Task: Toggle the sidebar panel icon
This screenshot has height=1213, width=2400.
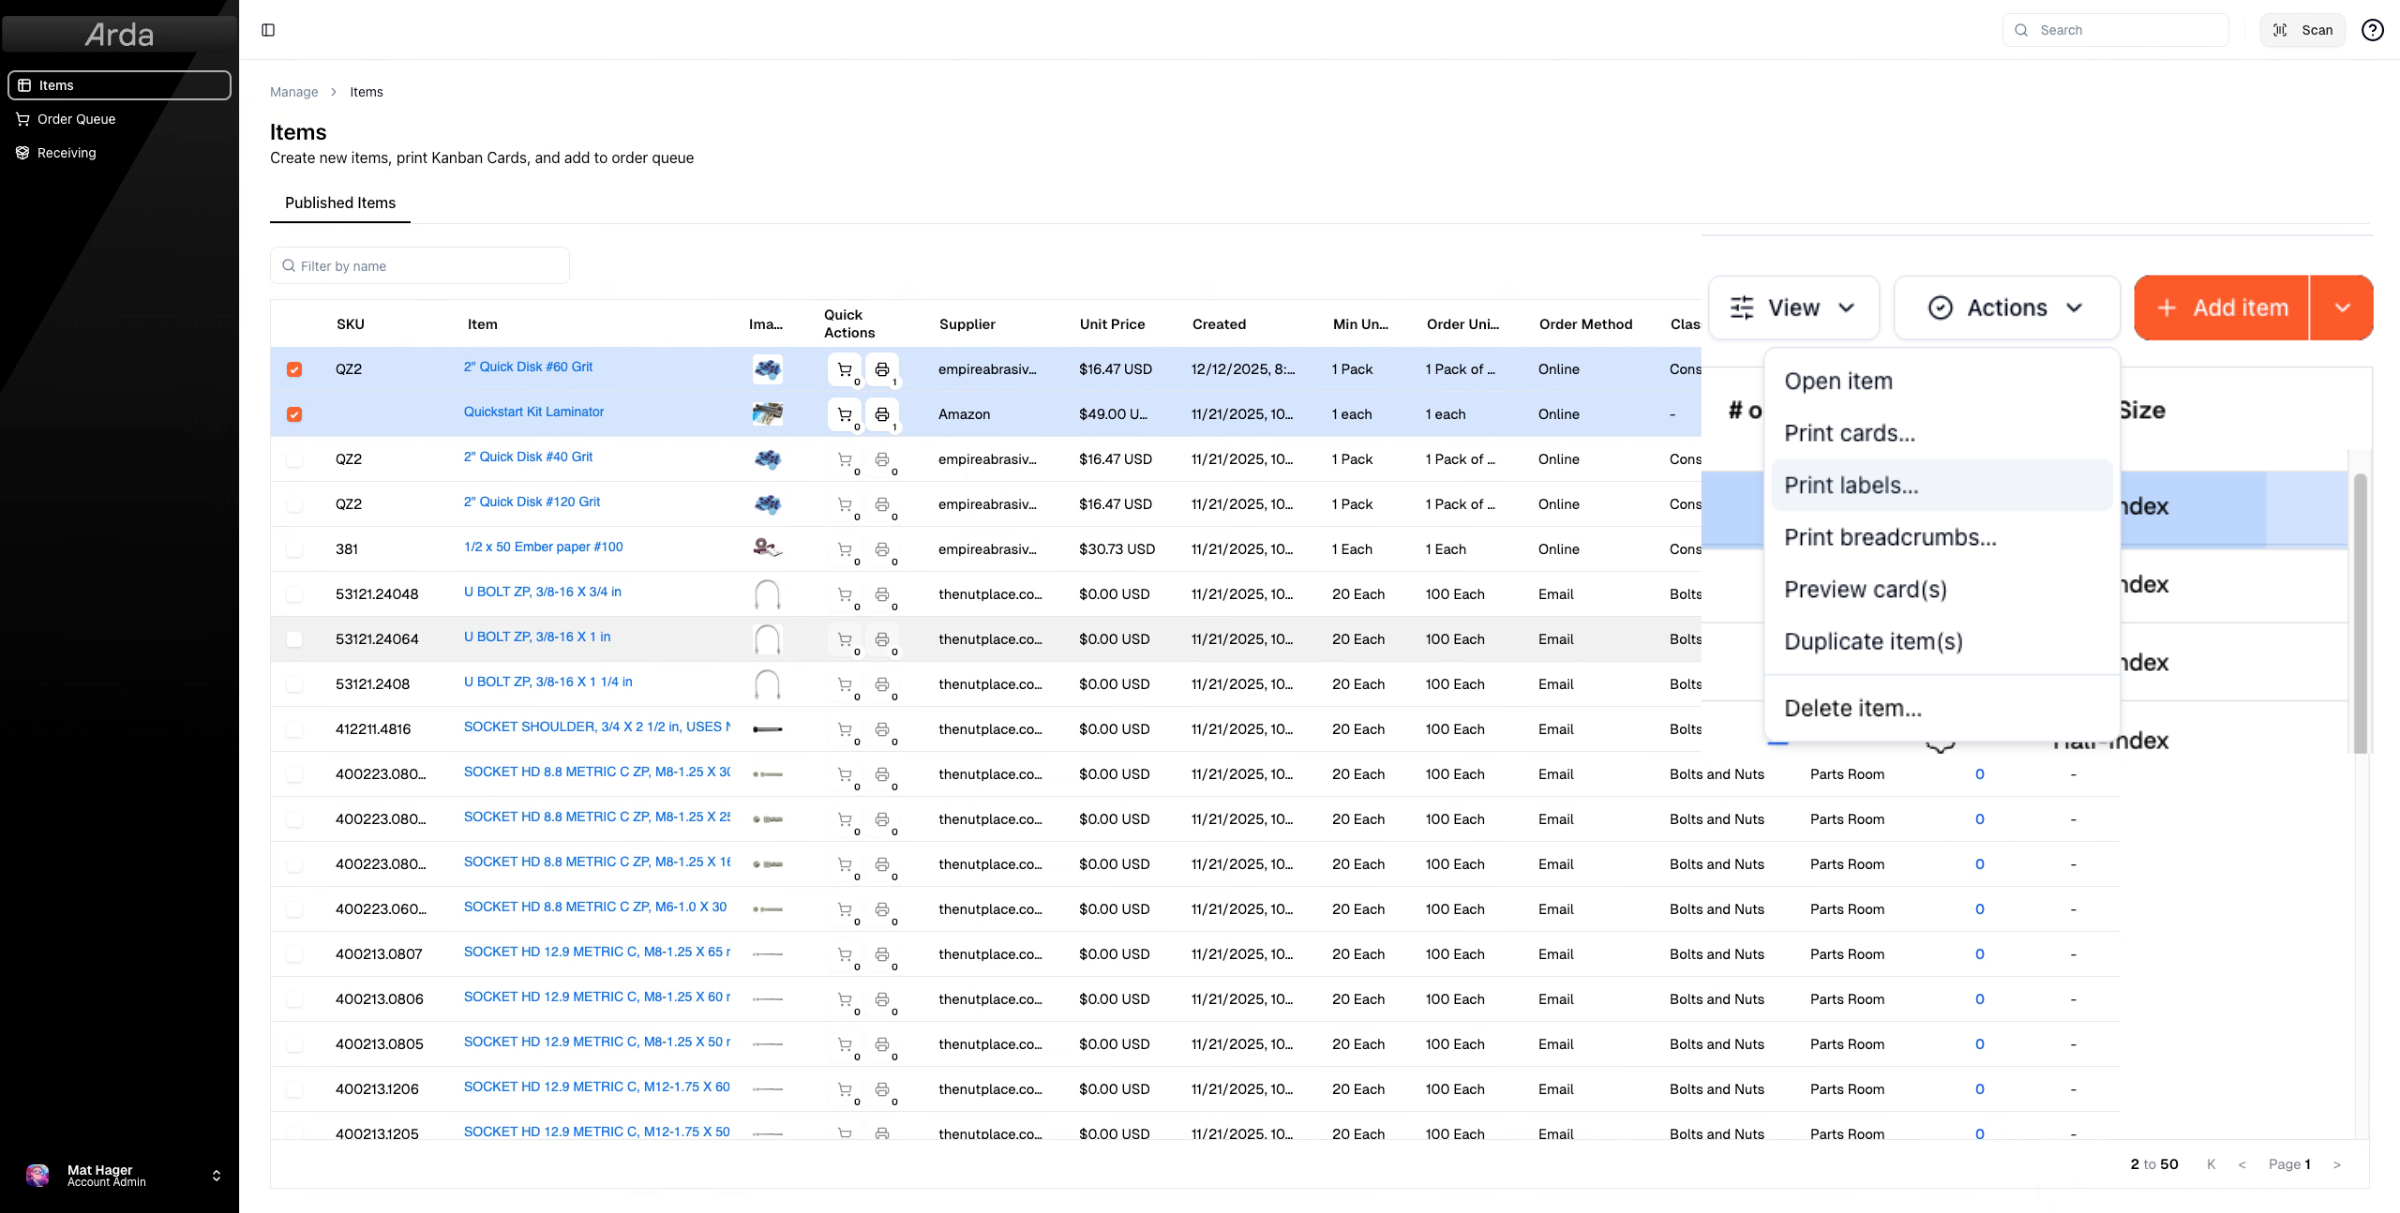Action: click(268, 30)
